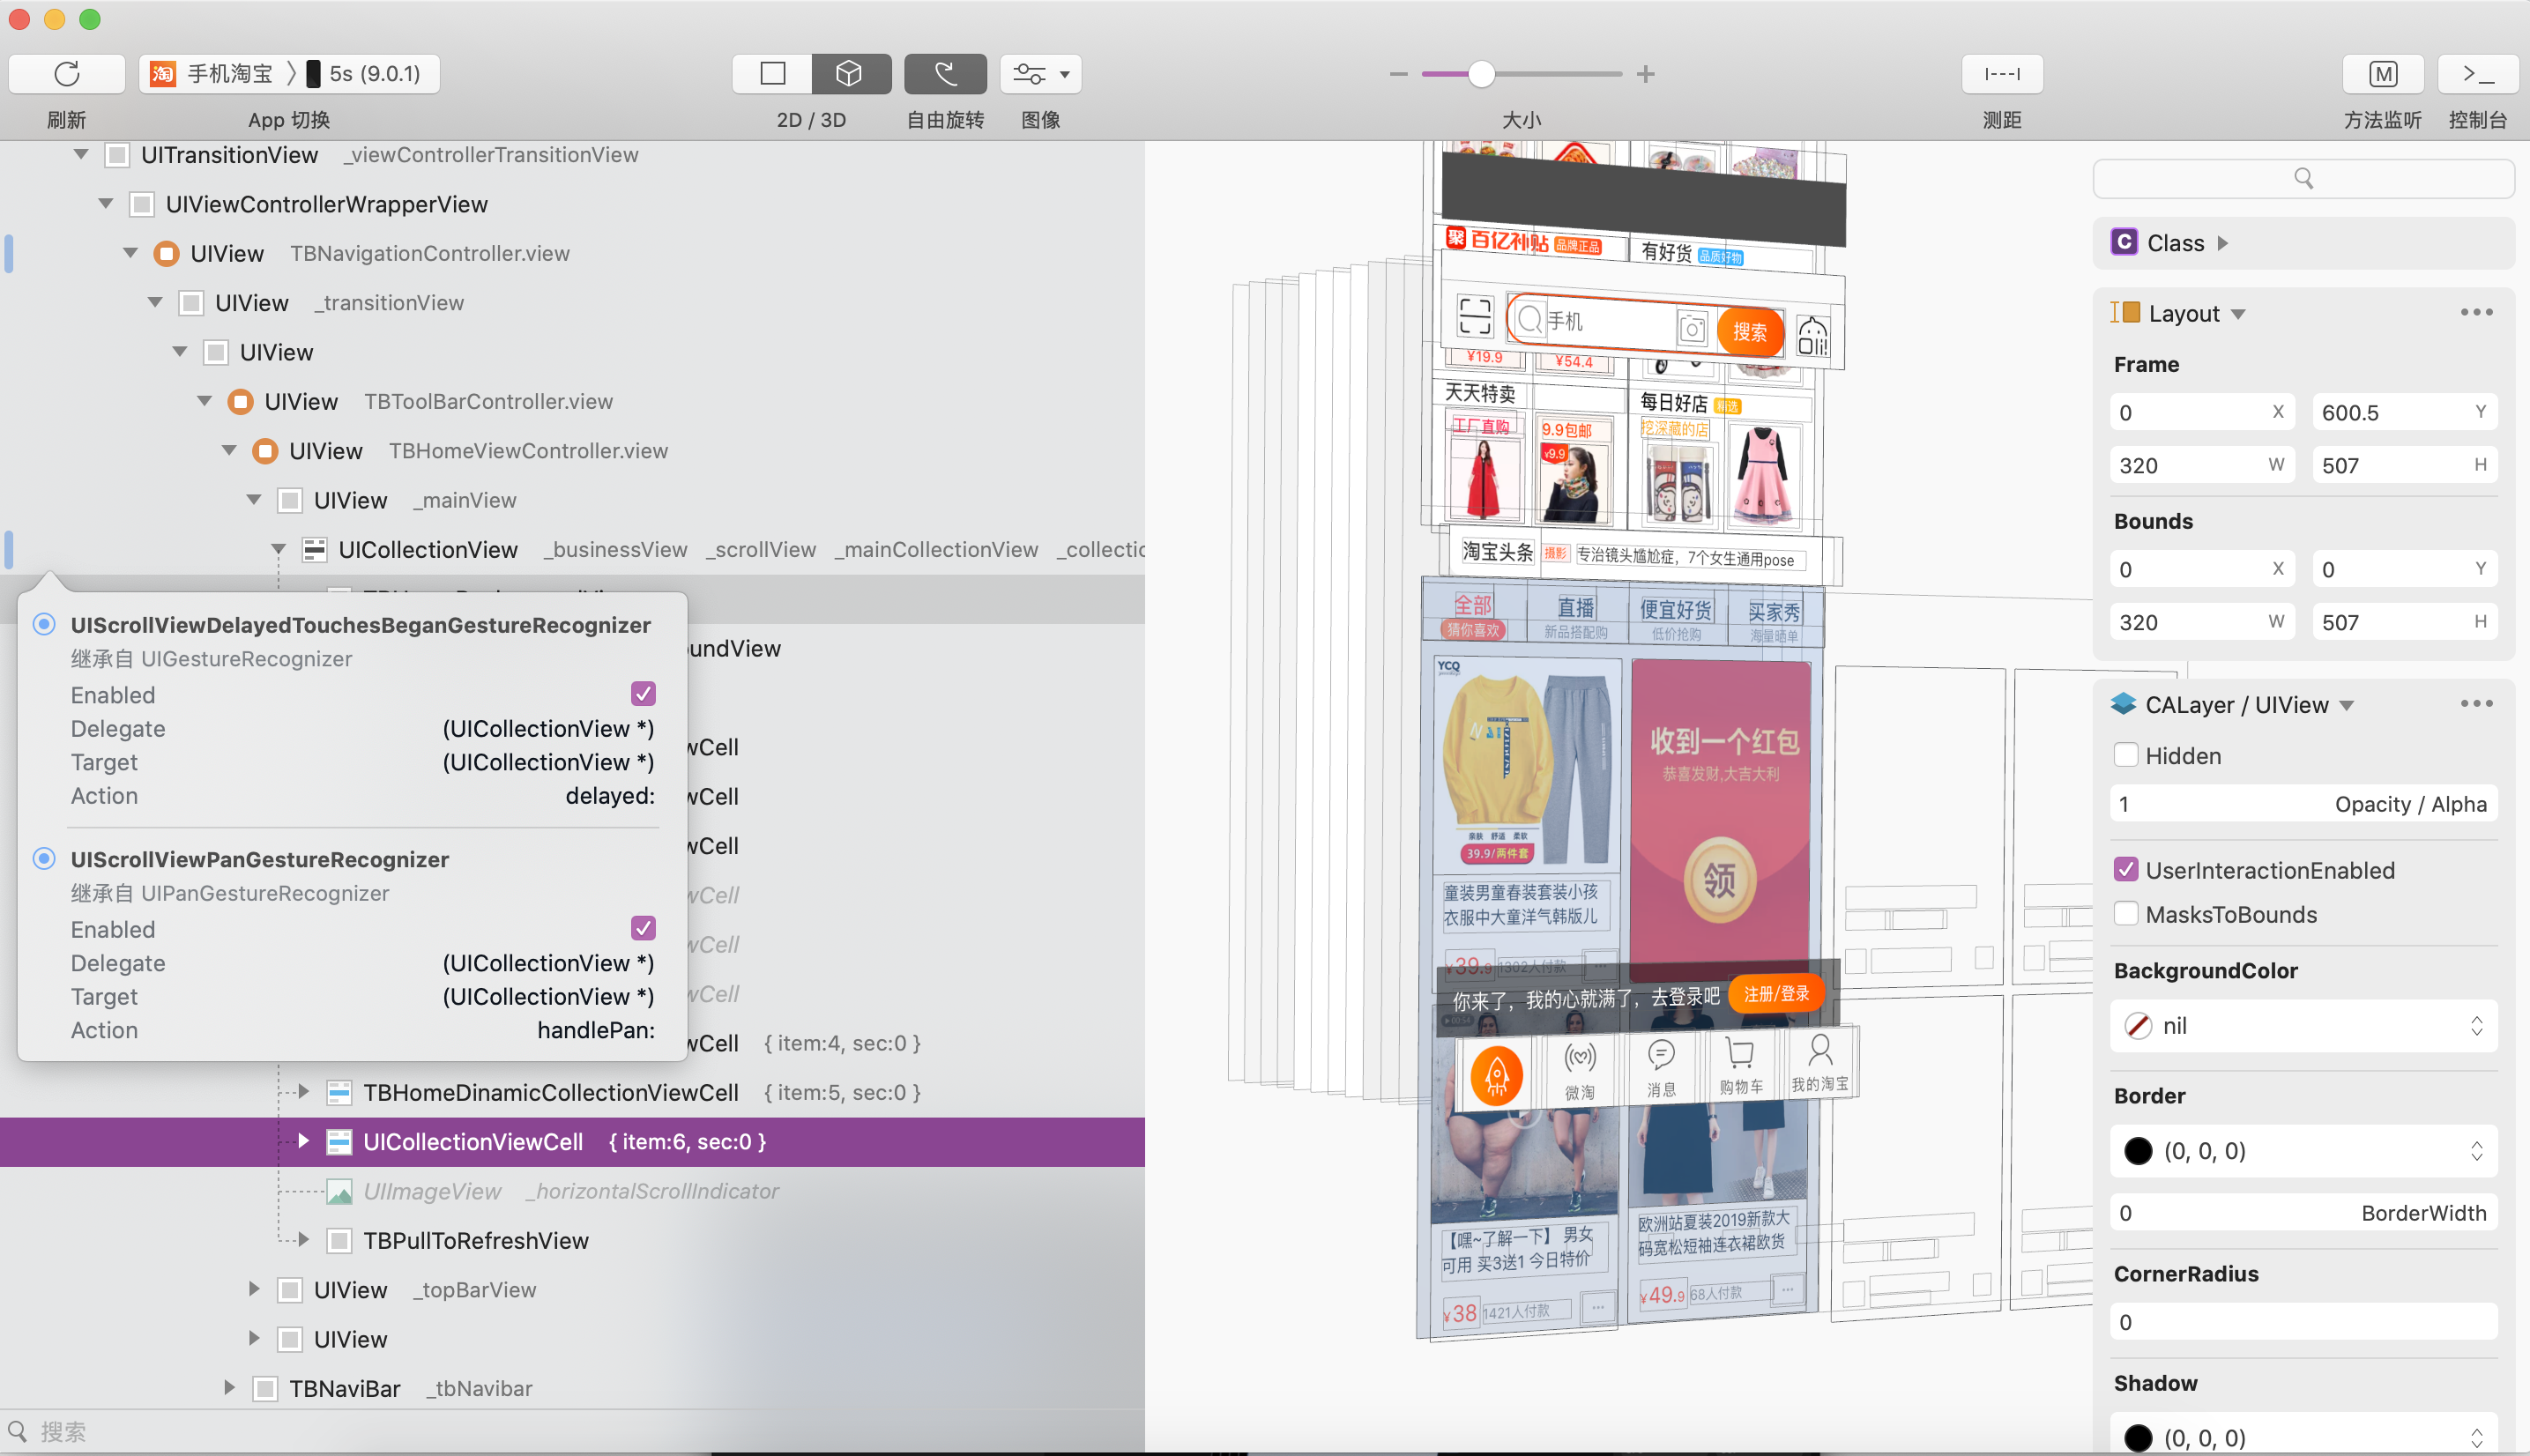The width and height of the screenshot is (2530, 1456).
Task: Activate the distance measuring tool
Action: click(x=2001, y=73)
